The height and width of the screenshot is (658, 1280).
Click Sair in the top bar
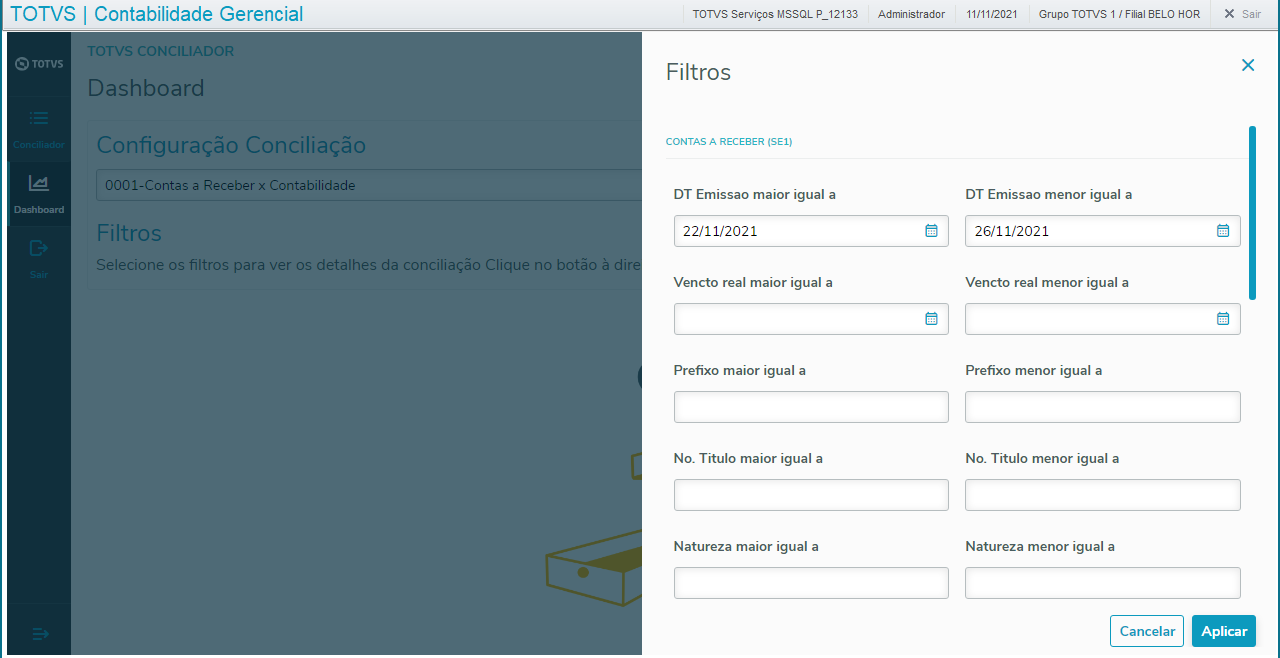[x=1242, y=15]
